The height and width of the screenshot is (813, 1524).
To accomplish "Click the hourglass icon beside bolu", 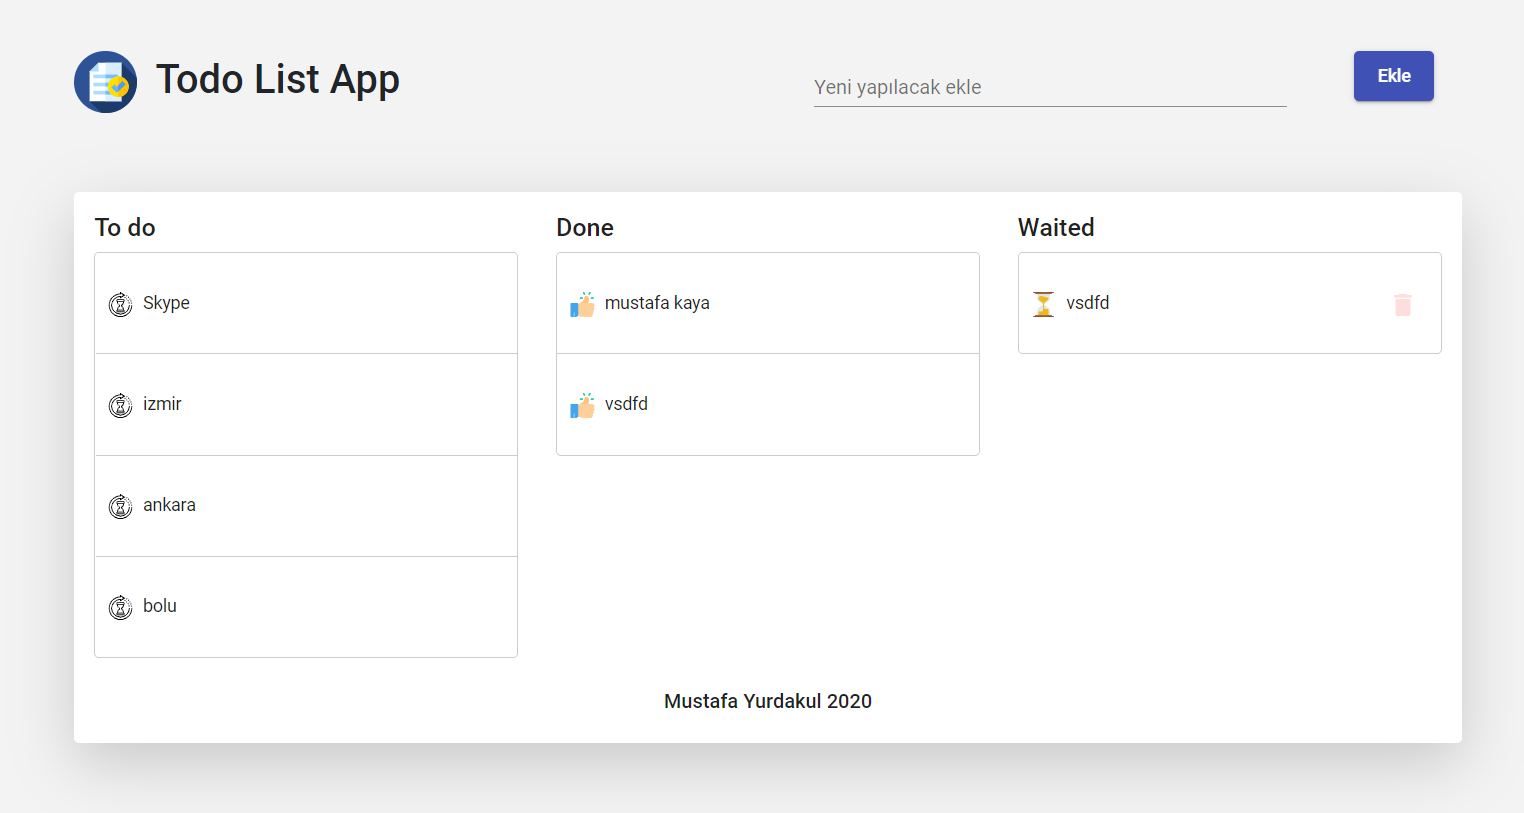I will click(120, 607).
